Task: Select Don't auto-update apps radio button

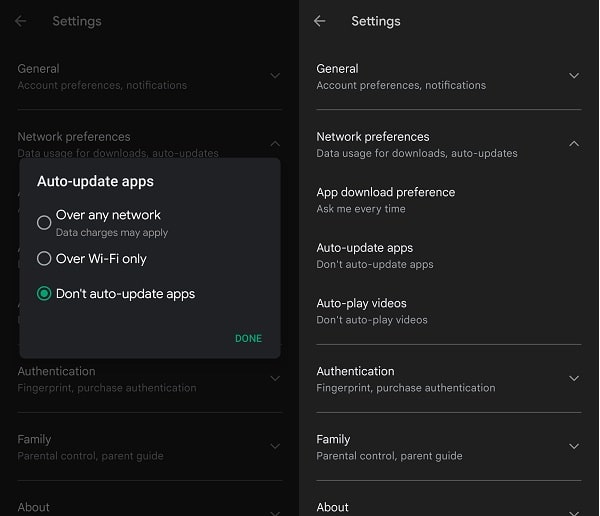Action: [x=44, y=294]
